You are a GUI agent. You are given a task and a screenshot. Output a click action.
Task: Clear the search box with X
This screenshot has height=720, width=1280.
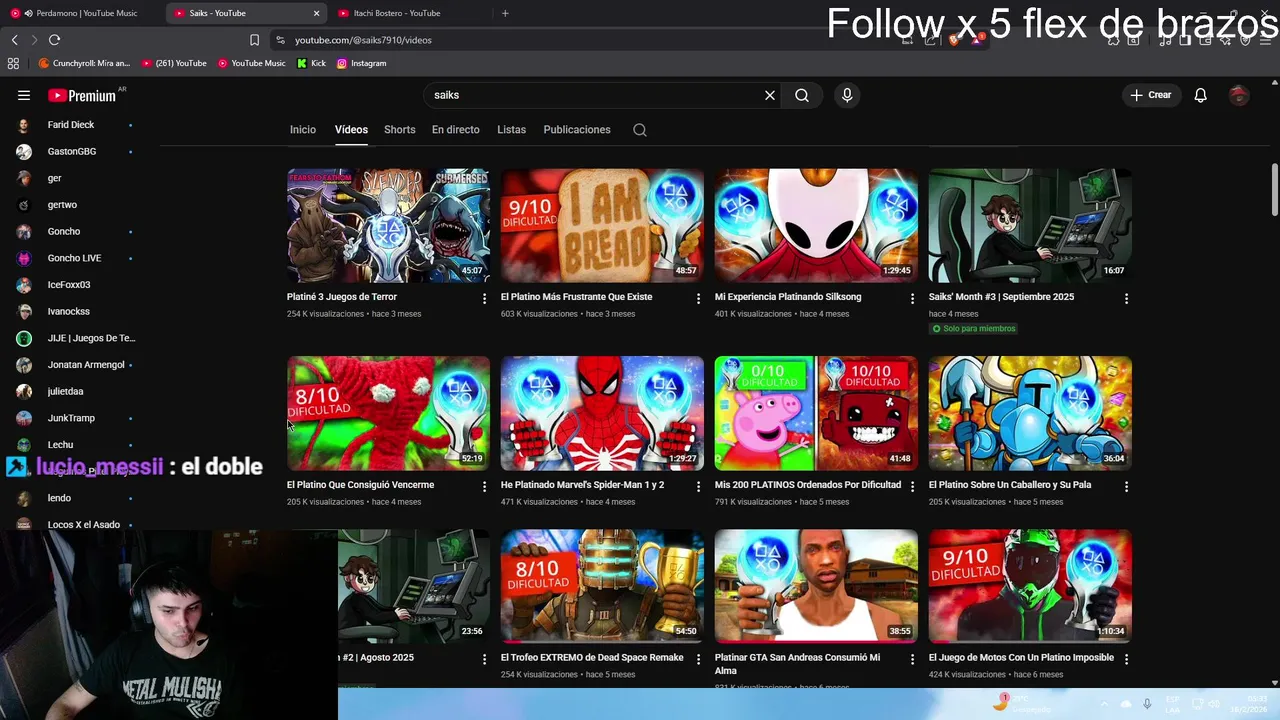(770, 95)
